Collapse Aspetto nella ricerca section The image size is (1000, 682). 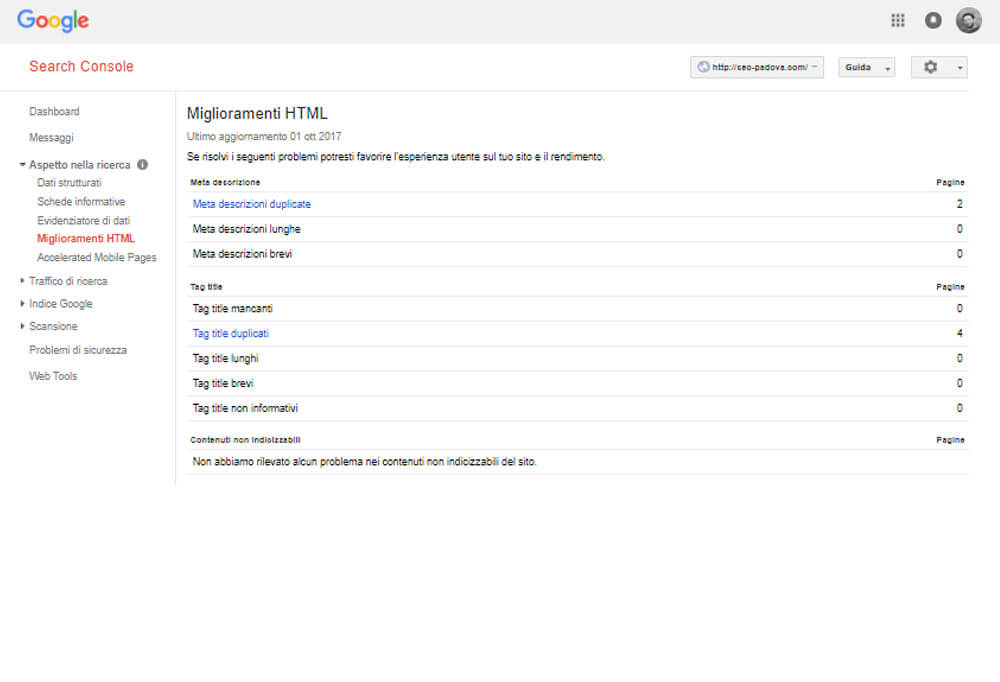22,165
